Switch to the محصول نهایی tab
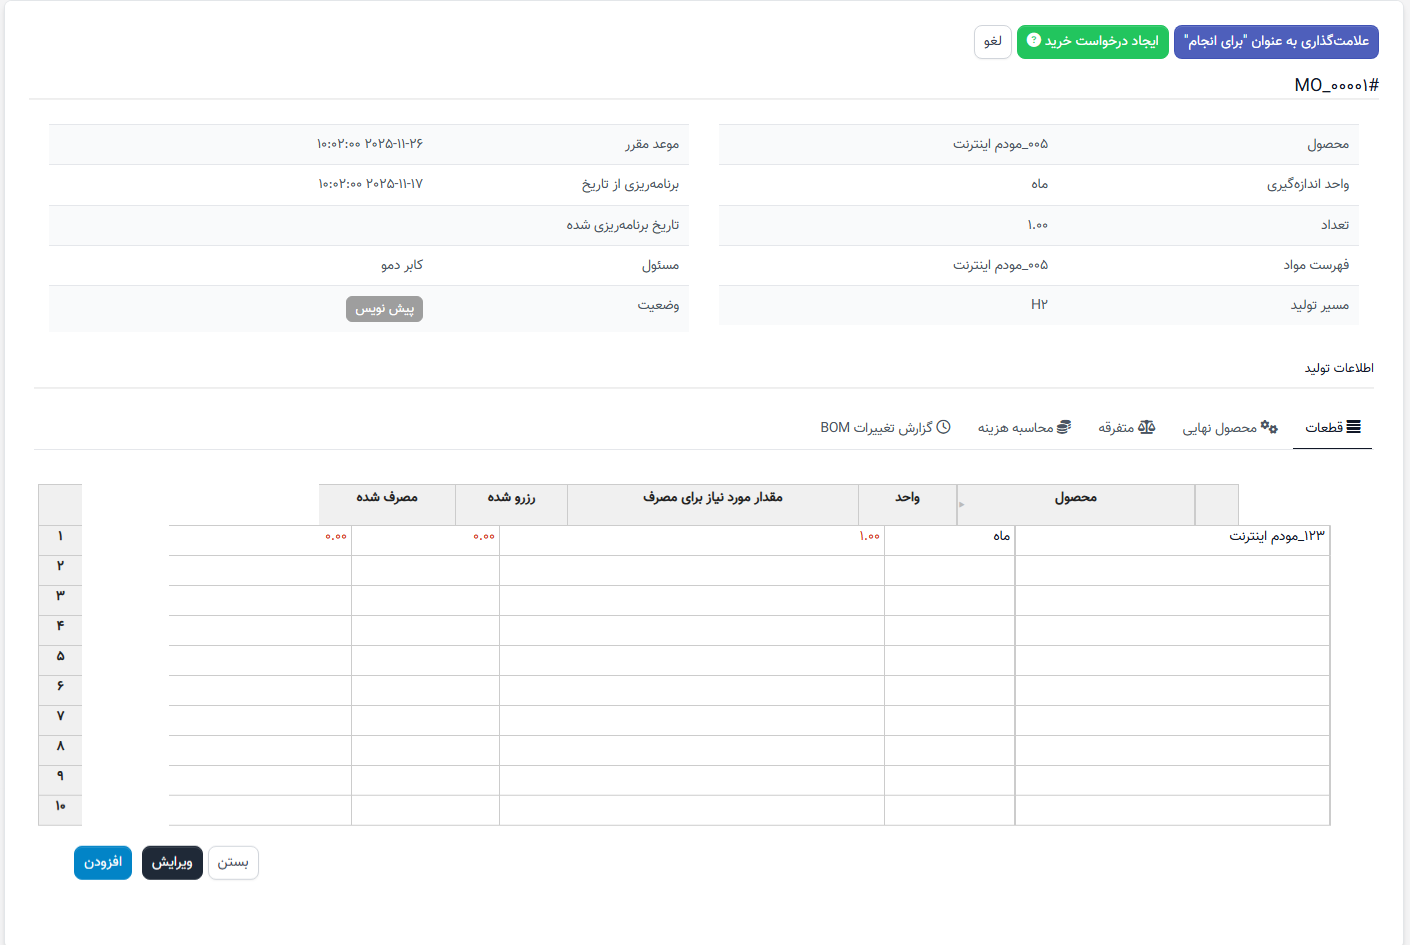Screen dimensions: 1410x945 (x=1230, y=428)
